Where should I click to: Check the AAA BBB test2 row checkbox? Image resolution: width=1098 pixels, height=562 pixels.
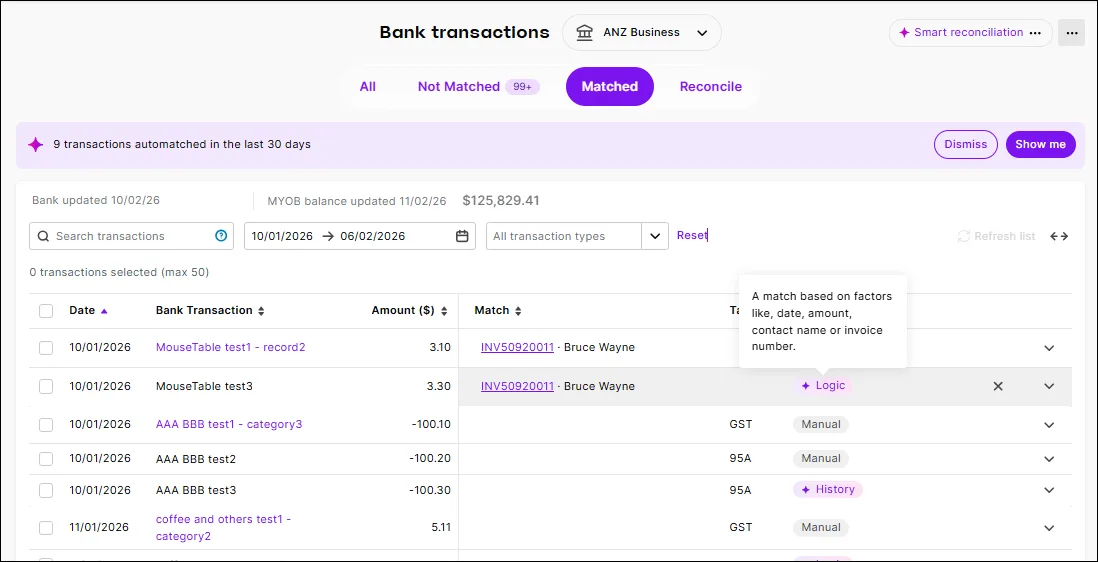[x=46, y=459]
